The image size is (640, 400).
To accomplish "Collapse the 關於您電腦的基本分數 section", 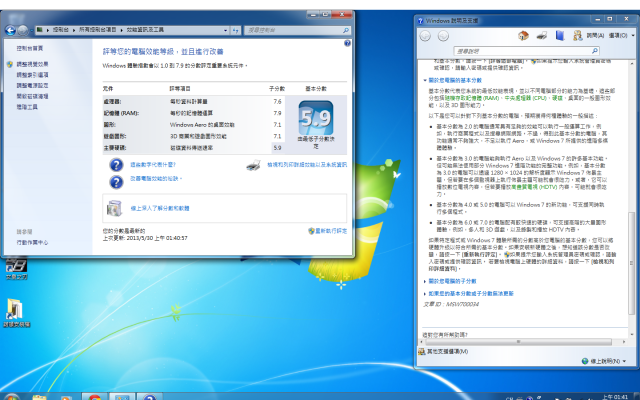I will tap(453, 80).
